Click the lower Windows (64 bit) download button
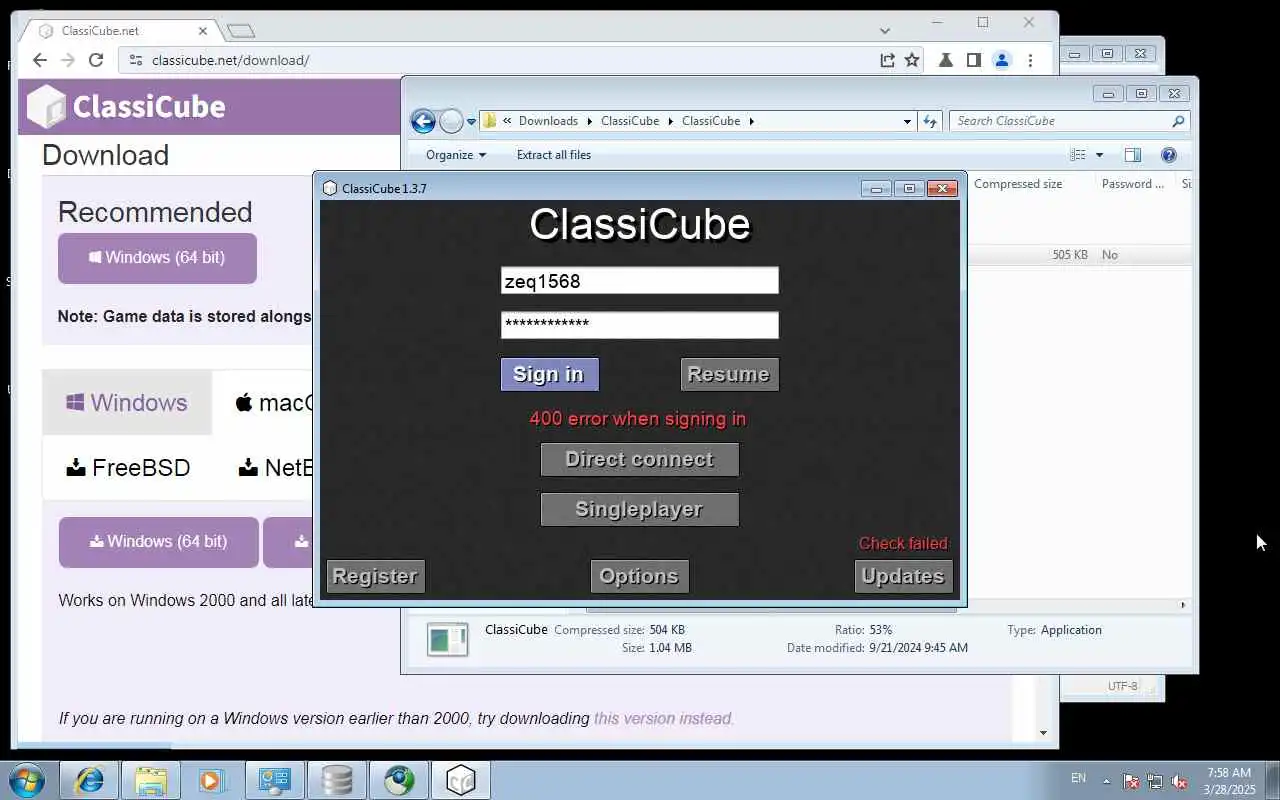This screenshot has height=800, width=1280. [159, 542]
